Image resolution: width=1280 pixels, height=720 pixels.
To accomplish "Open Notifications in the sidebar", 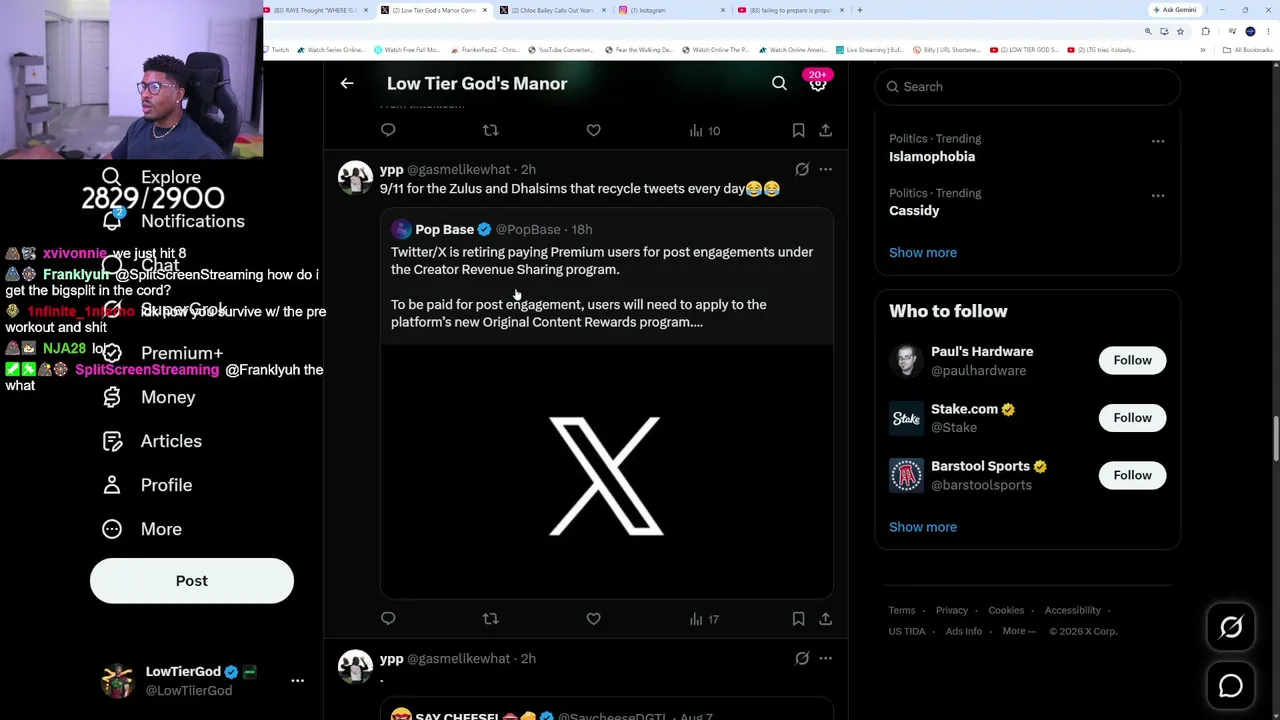I will [174, 221].
